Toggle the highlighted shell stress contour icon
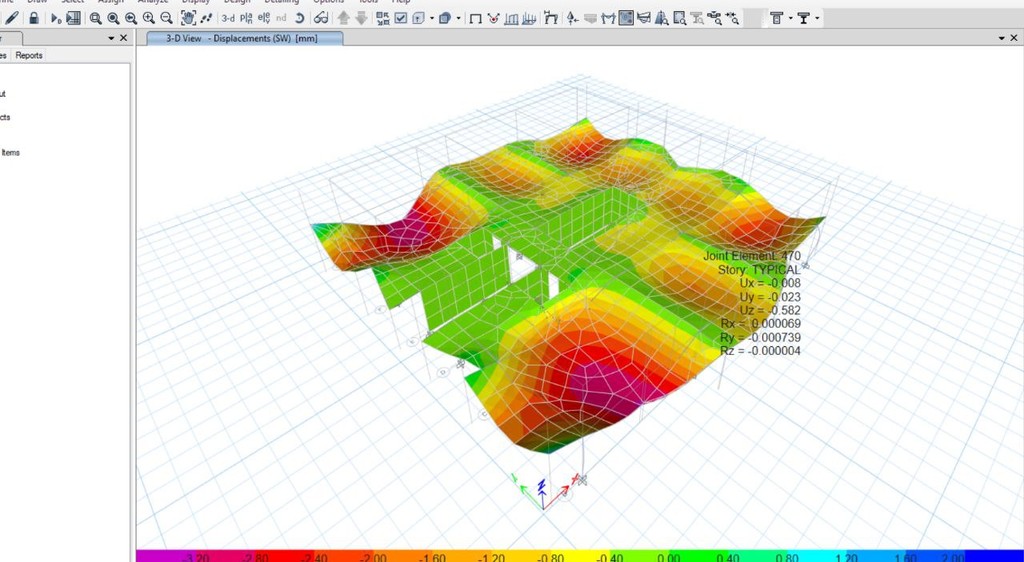The height and width of the screenshot is (562, 1024). coord(626,18)
